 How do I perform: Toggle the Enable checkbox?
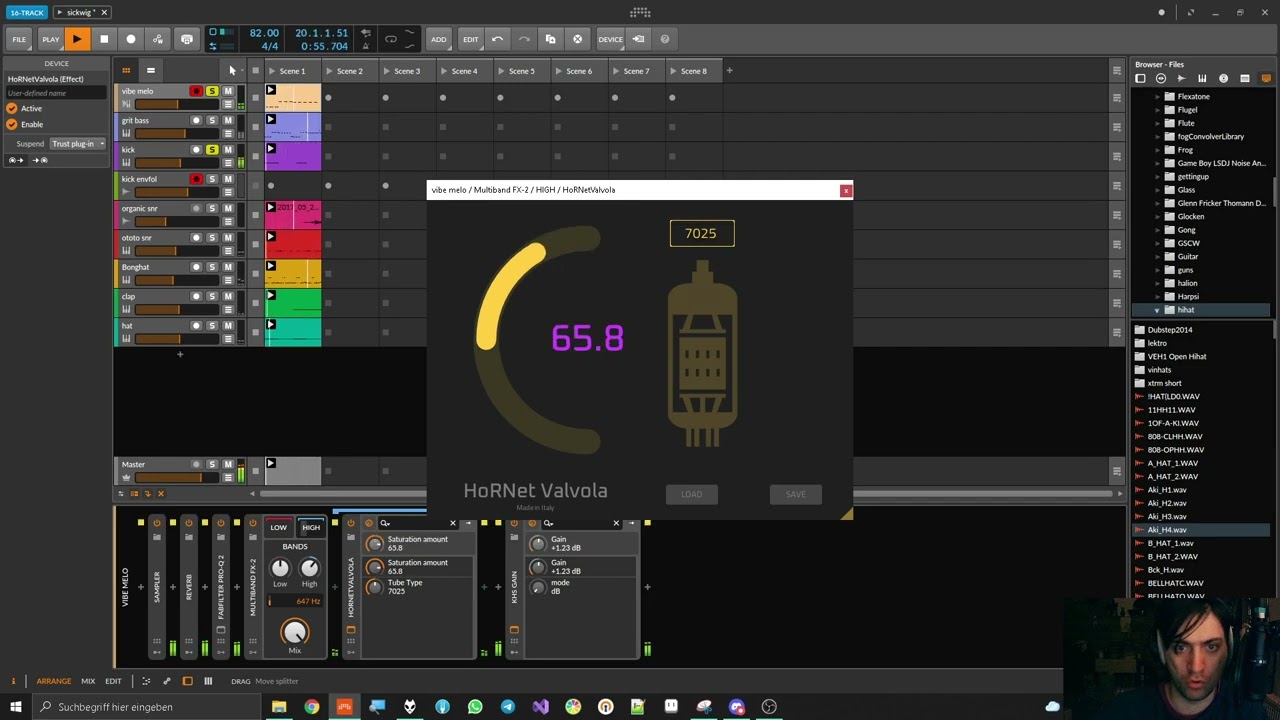tap(12, 124)
